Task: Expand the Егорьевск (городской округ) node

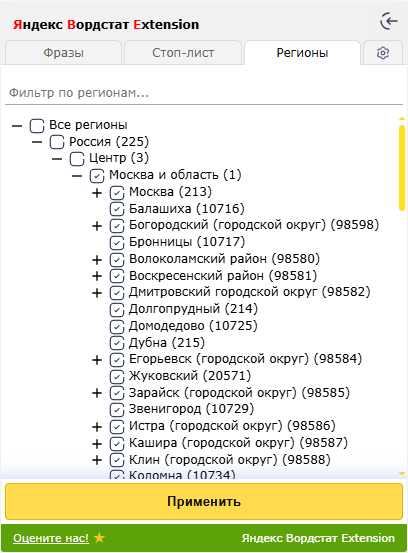Action: click(97, 360)
